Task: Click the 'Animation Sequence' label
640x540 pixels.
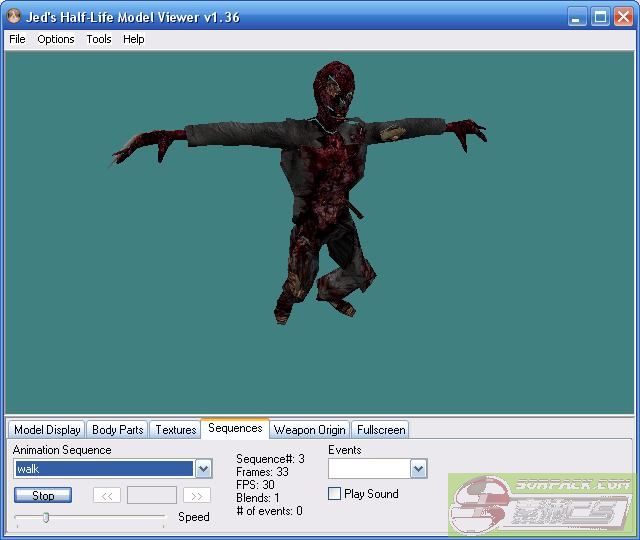Action: click(62, 450)
